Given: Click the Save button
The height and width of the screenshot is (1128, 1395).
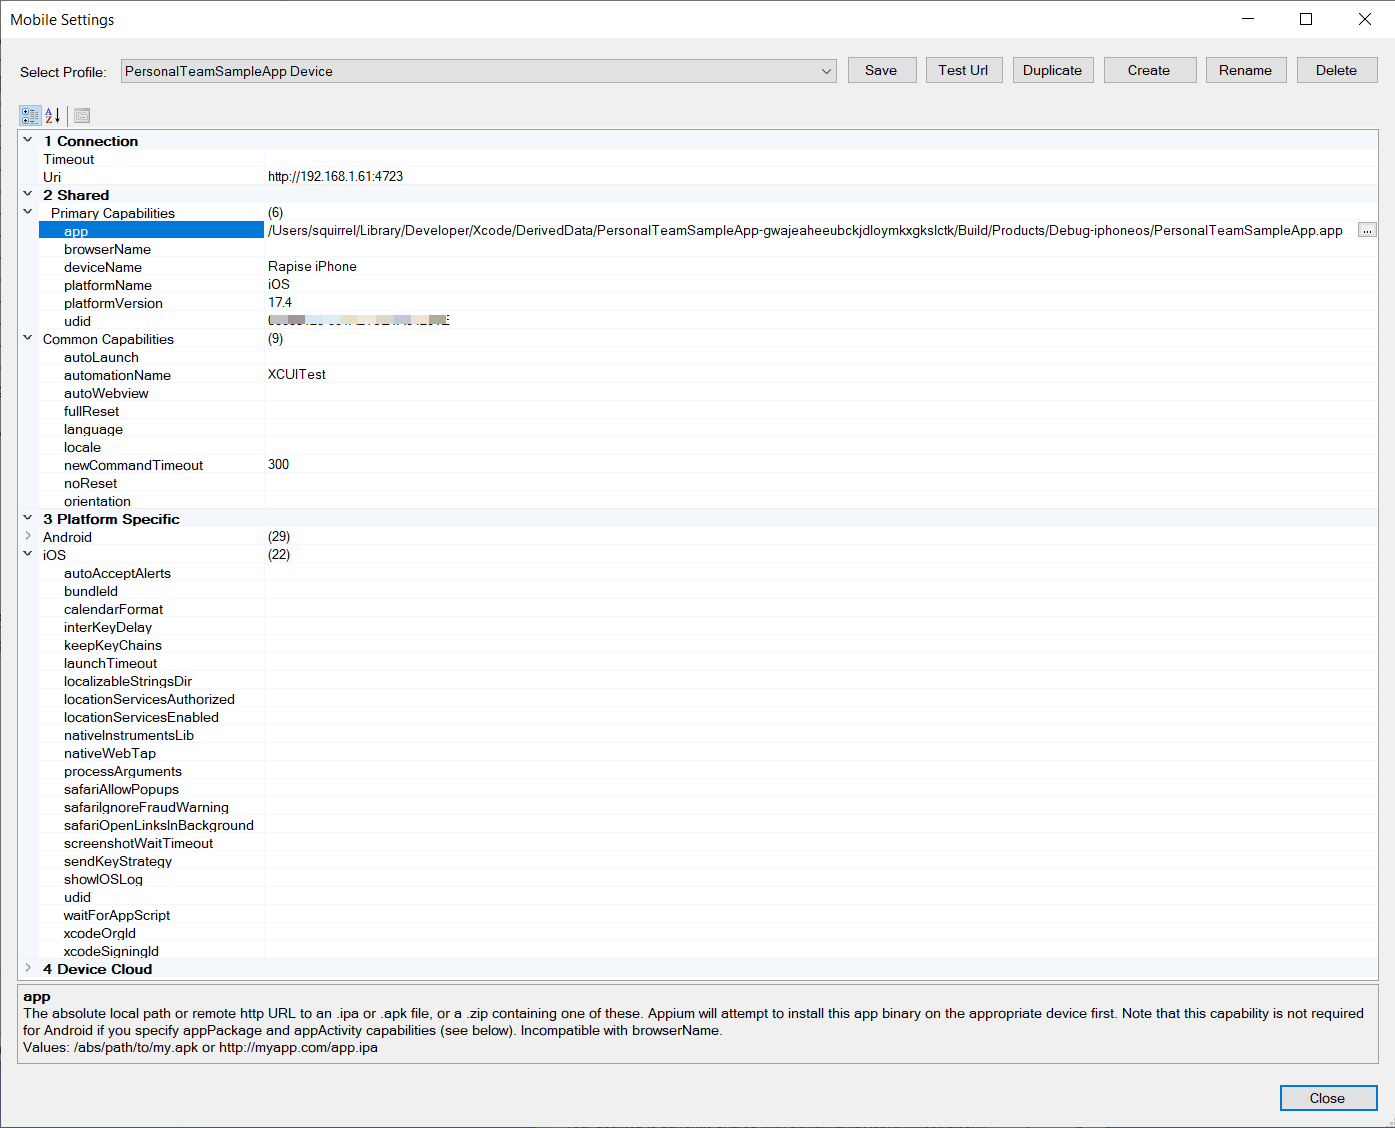Looking at the screenshot, I should [x=881, y=70].
